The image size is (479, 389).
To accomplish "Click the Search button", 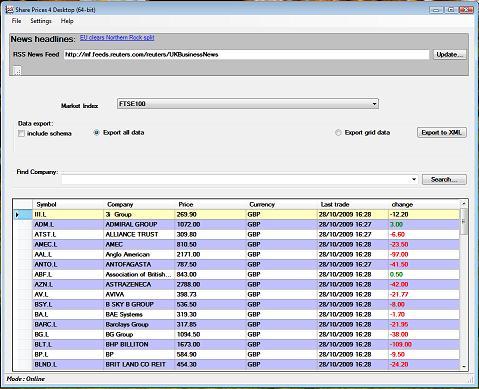I will click(x=444, y=180).
